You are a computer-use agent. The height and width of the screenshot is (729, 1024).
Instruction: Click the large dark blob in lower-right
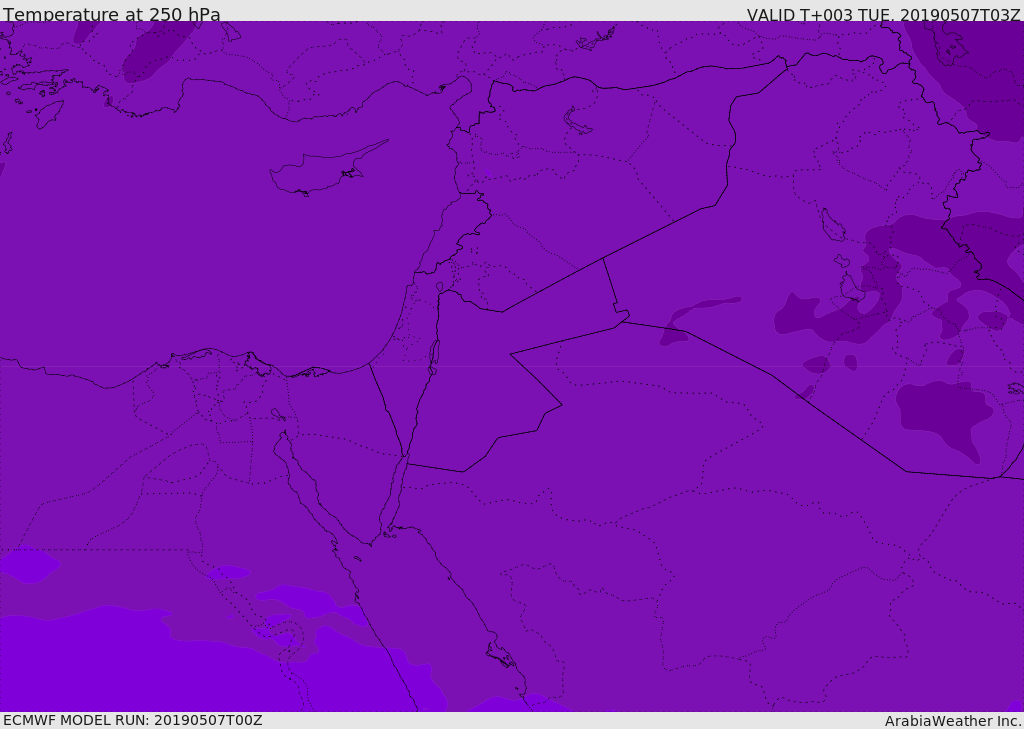(x=940, y=412)
